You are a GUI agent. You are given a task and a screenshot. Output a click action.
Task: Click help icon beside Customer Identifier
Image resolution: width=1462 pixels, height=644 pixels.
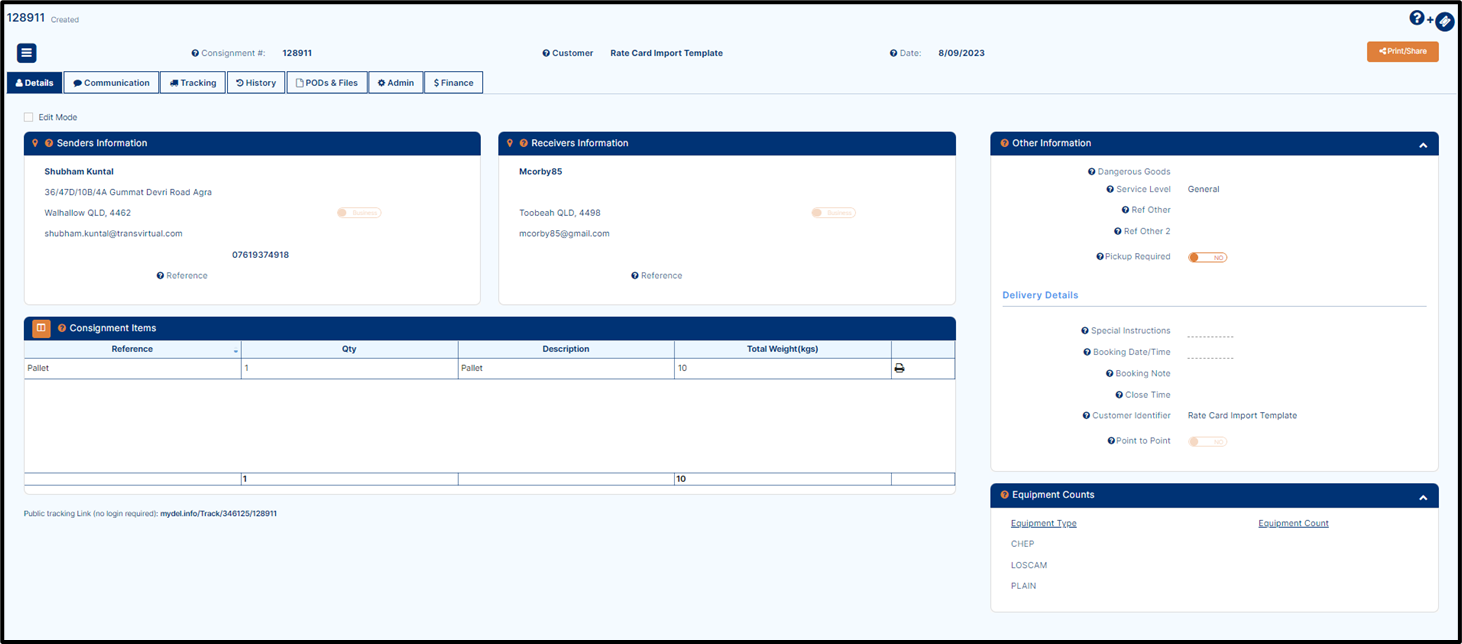(1086, 416)
